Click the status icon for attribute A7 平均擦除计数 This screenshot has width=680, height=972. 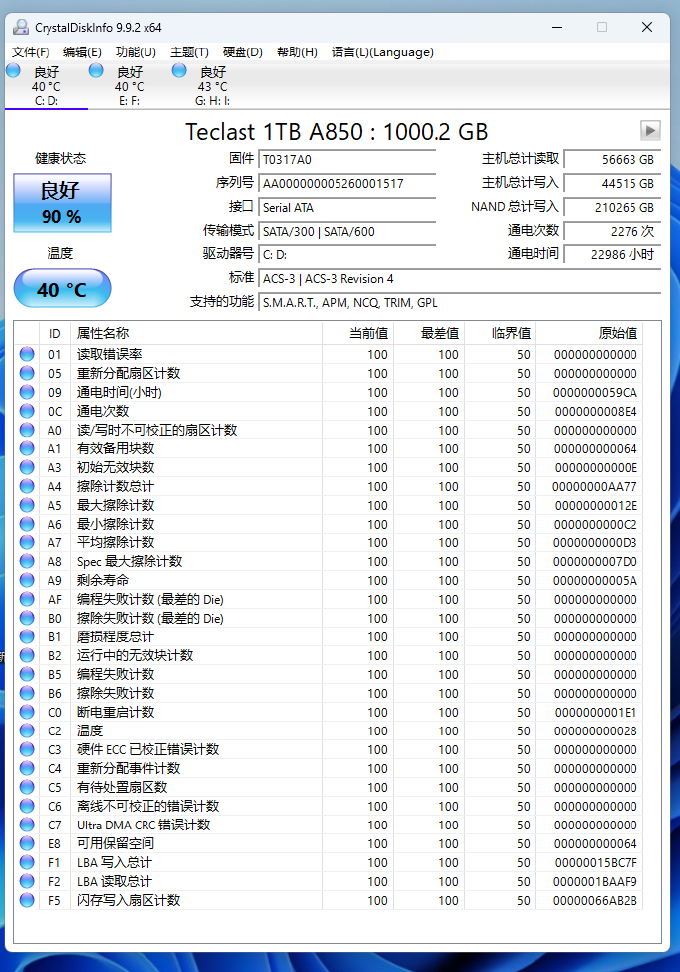pyautogui.click(x=27, y=542)
